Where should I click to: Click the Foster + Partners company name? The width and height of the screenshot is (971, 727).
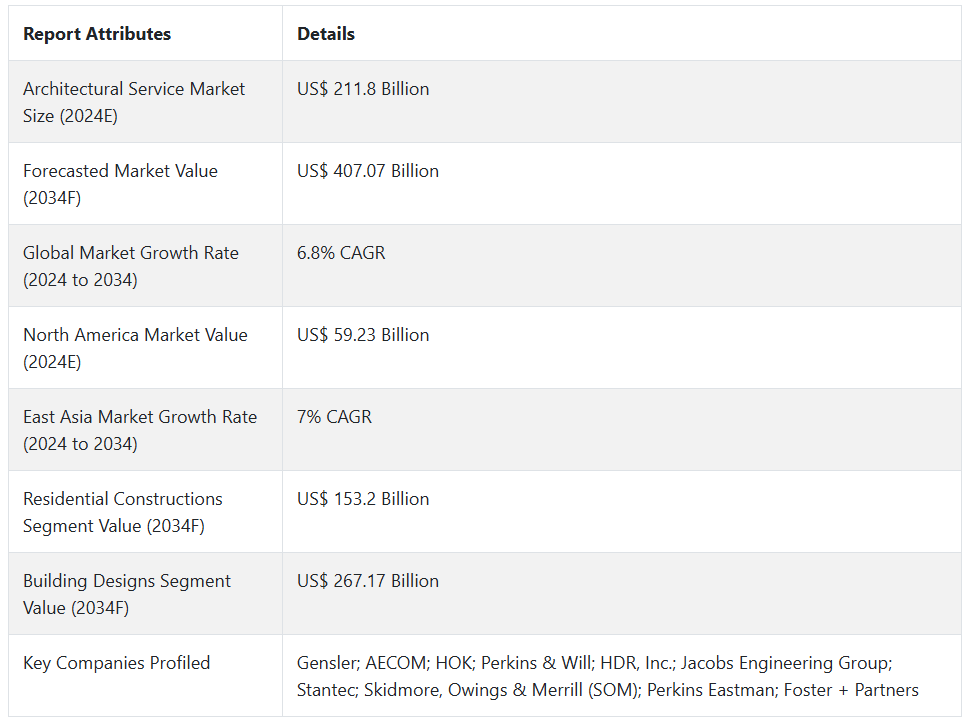[x=851, y=689]
